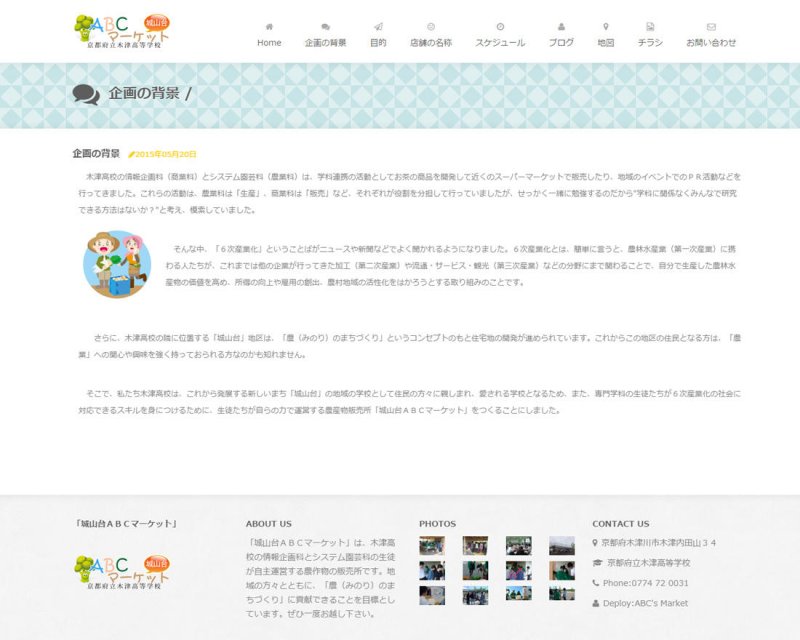Open the first thumbnail under PHOTOS
The height and width of the screenshot is (640, 800).
[432, 546]
